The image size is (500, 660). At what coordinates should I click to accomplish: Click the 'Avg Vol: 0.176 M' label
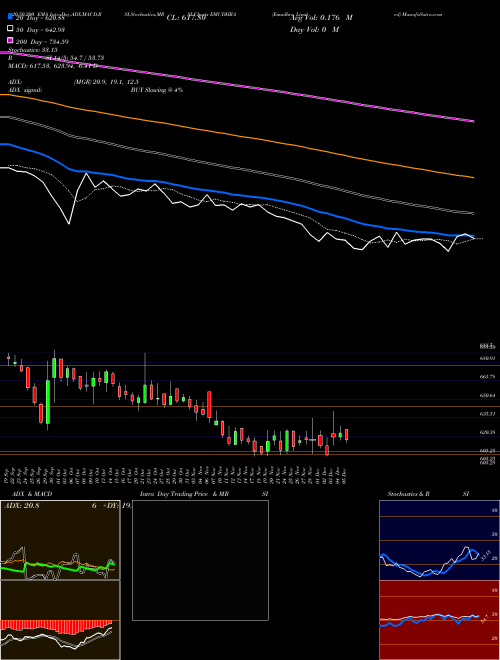click(321, 18)
